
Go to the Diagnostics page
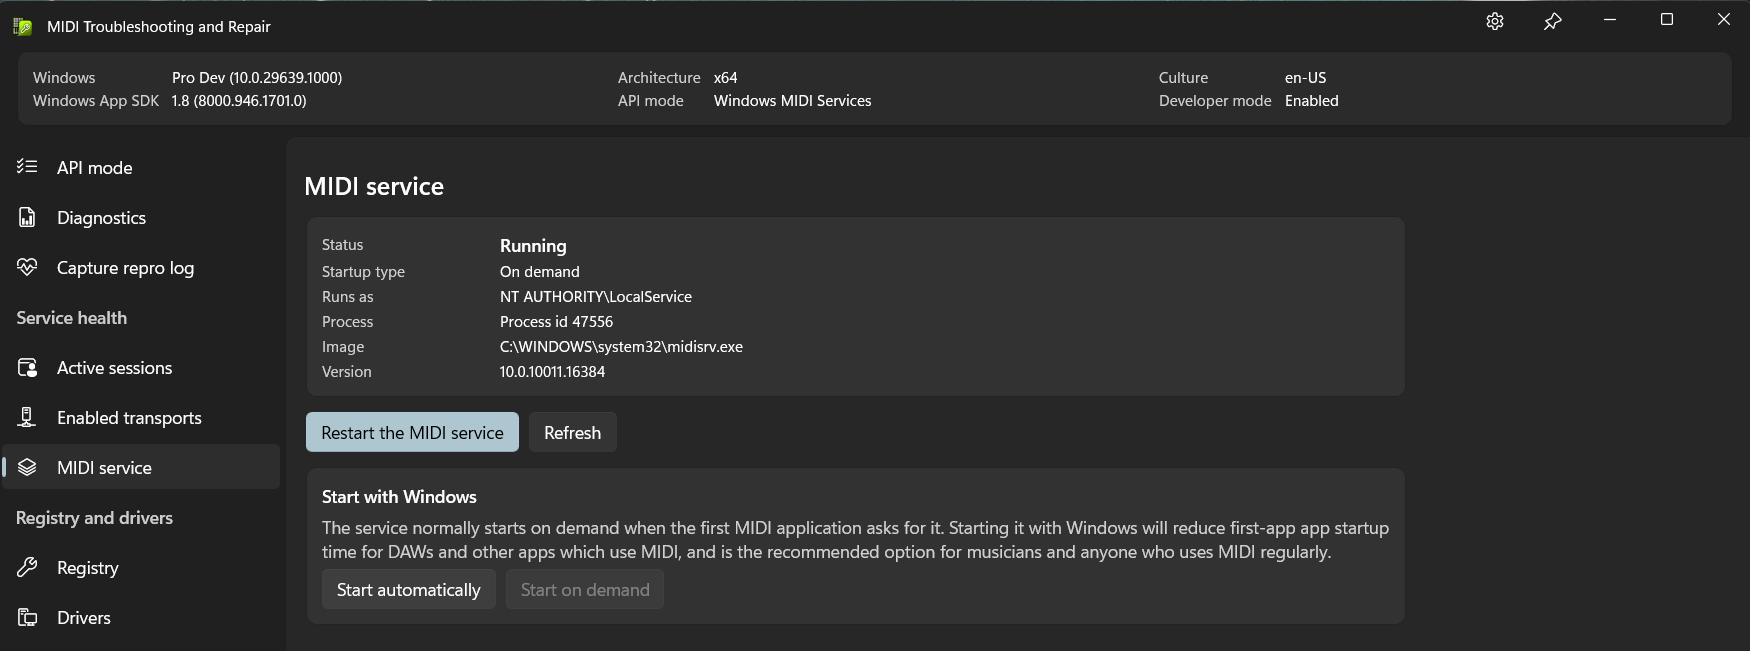(141, 217)
